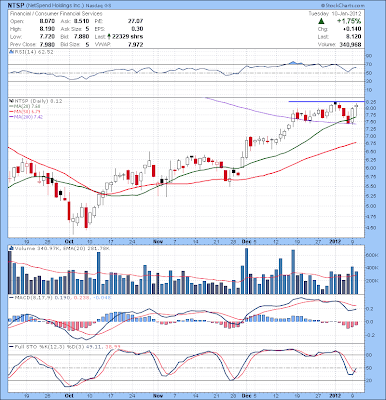This screenshot has height=400, width=386.
Task: Click the candlestick icon before NTSP (Daily)
Action: [11, 101]
